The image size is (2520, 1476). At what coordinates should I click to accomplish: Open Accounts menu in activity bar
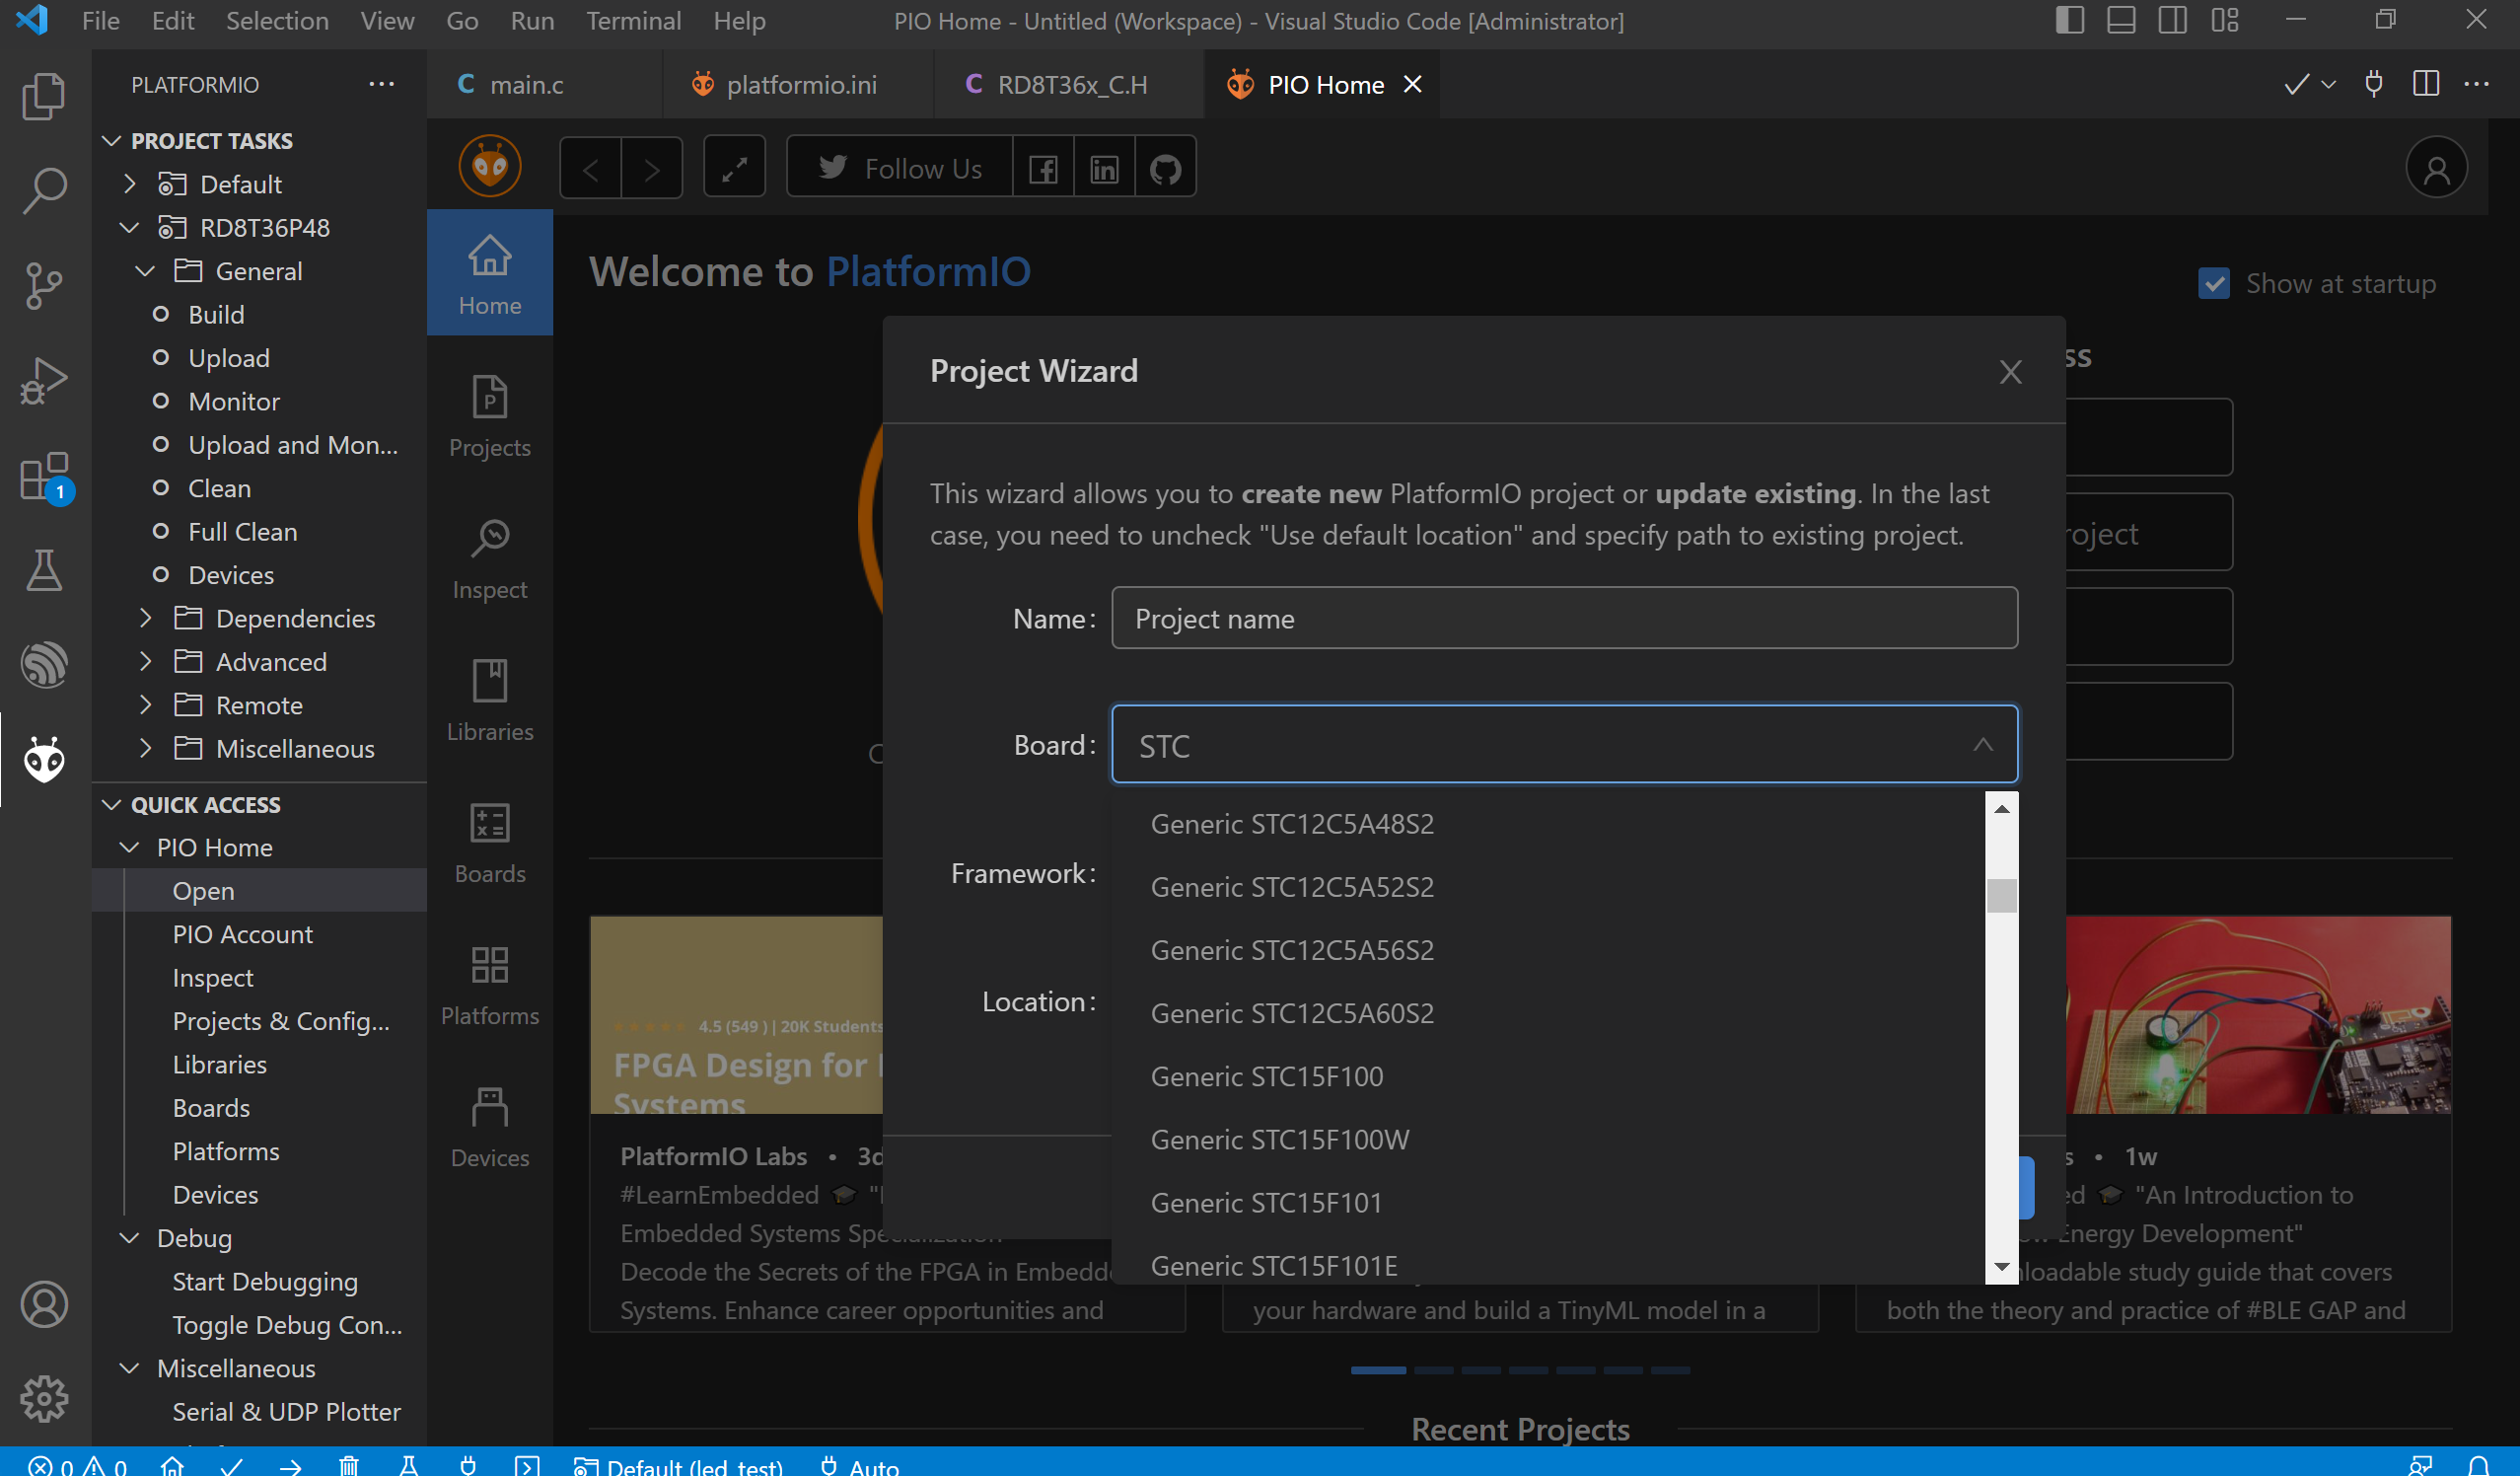point(44,1304)
